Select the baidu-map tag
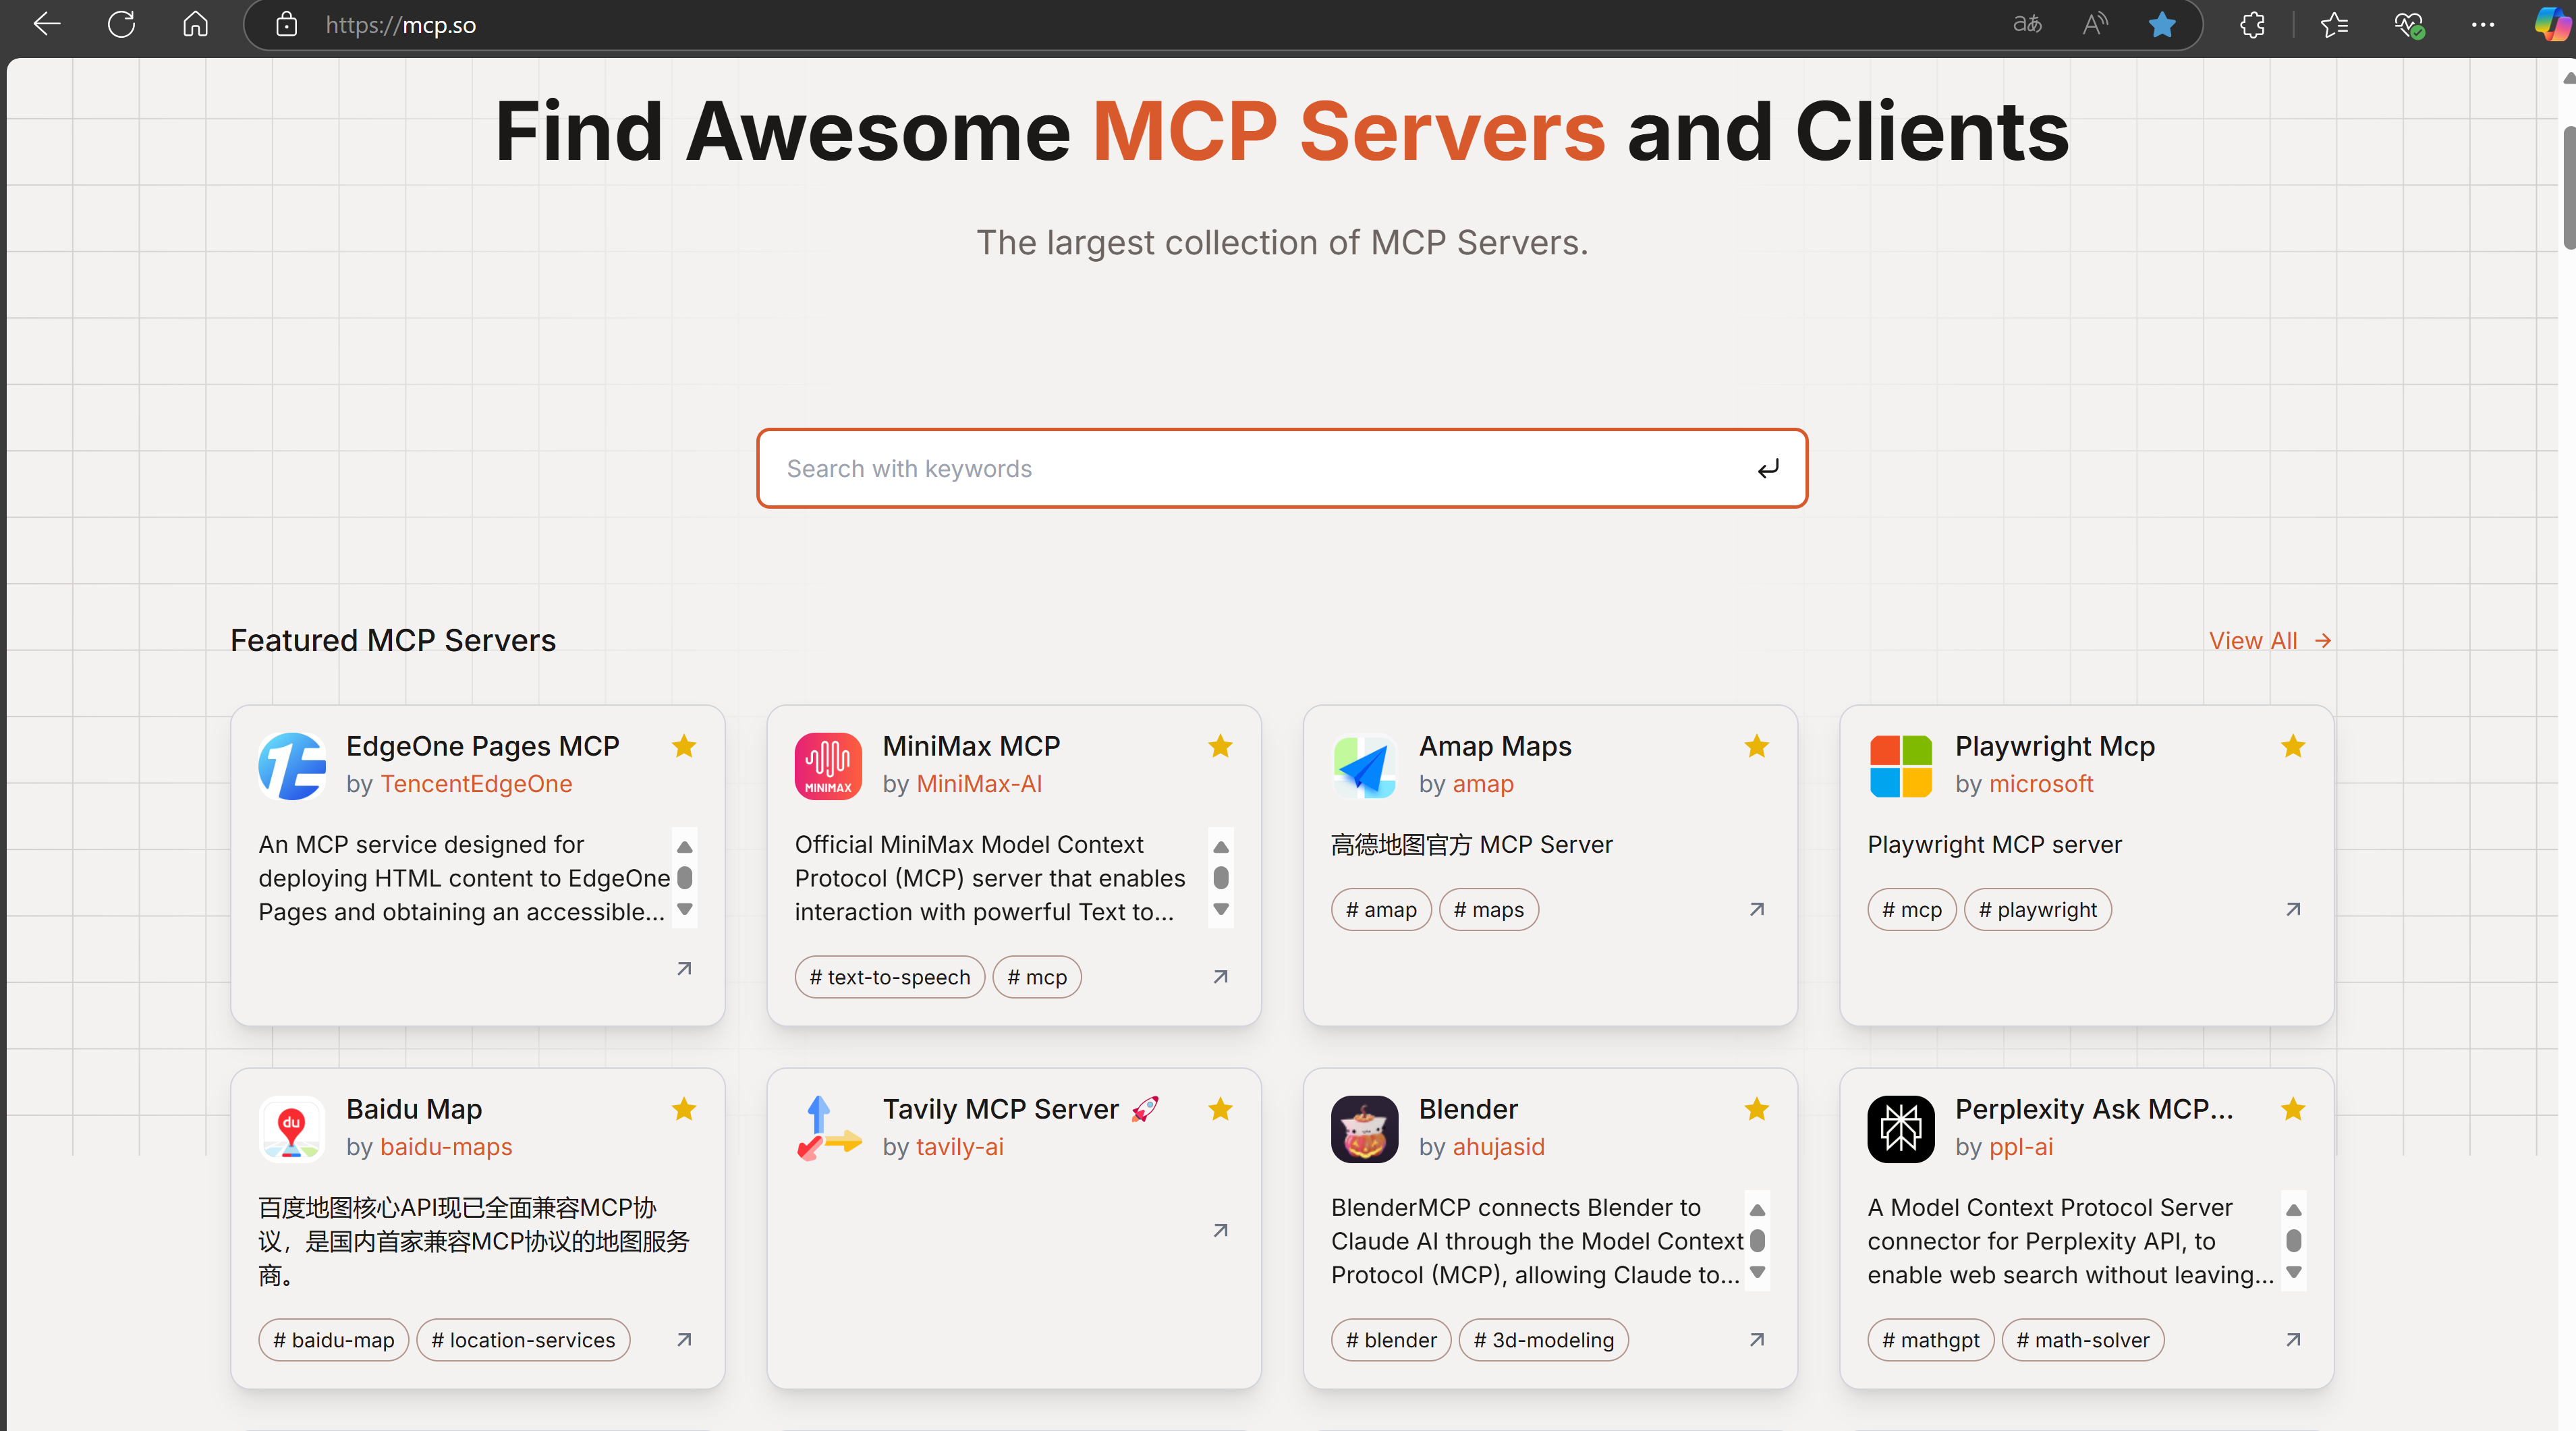This screenshot has height=1431, width=2576. [x=334, y=1340]
